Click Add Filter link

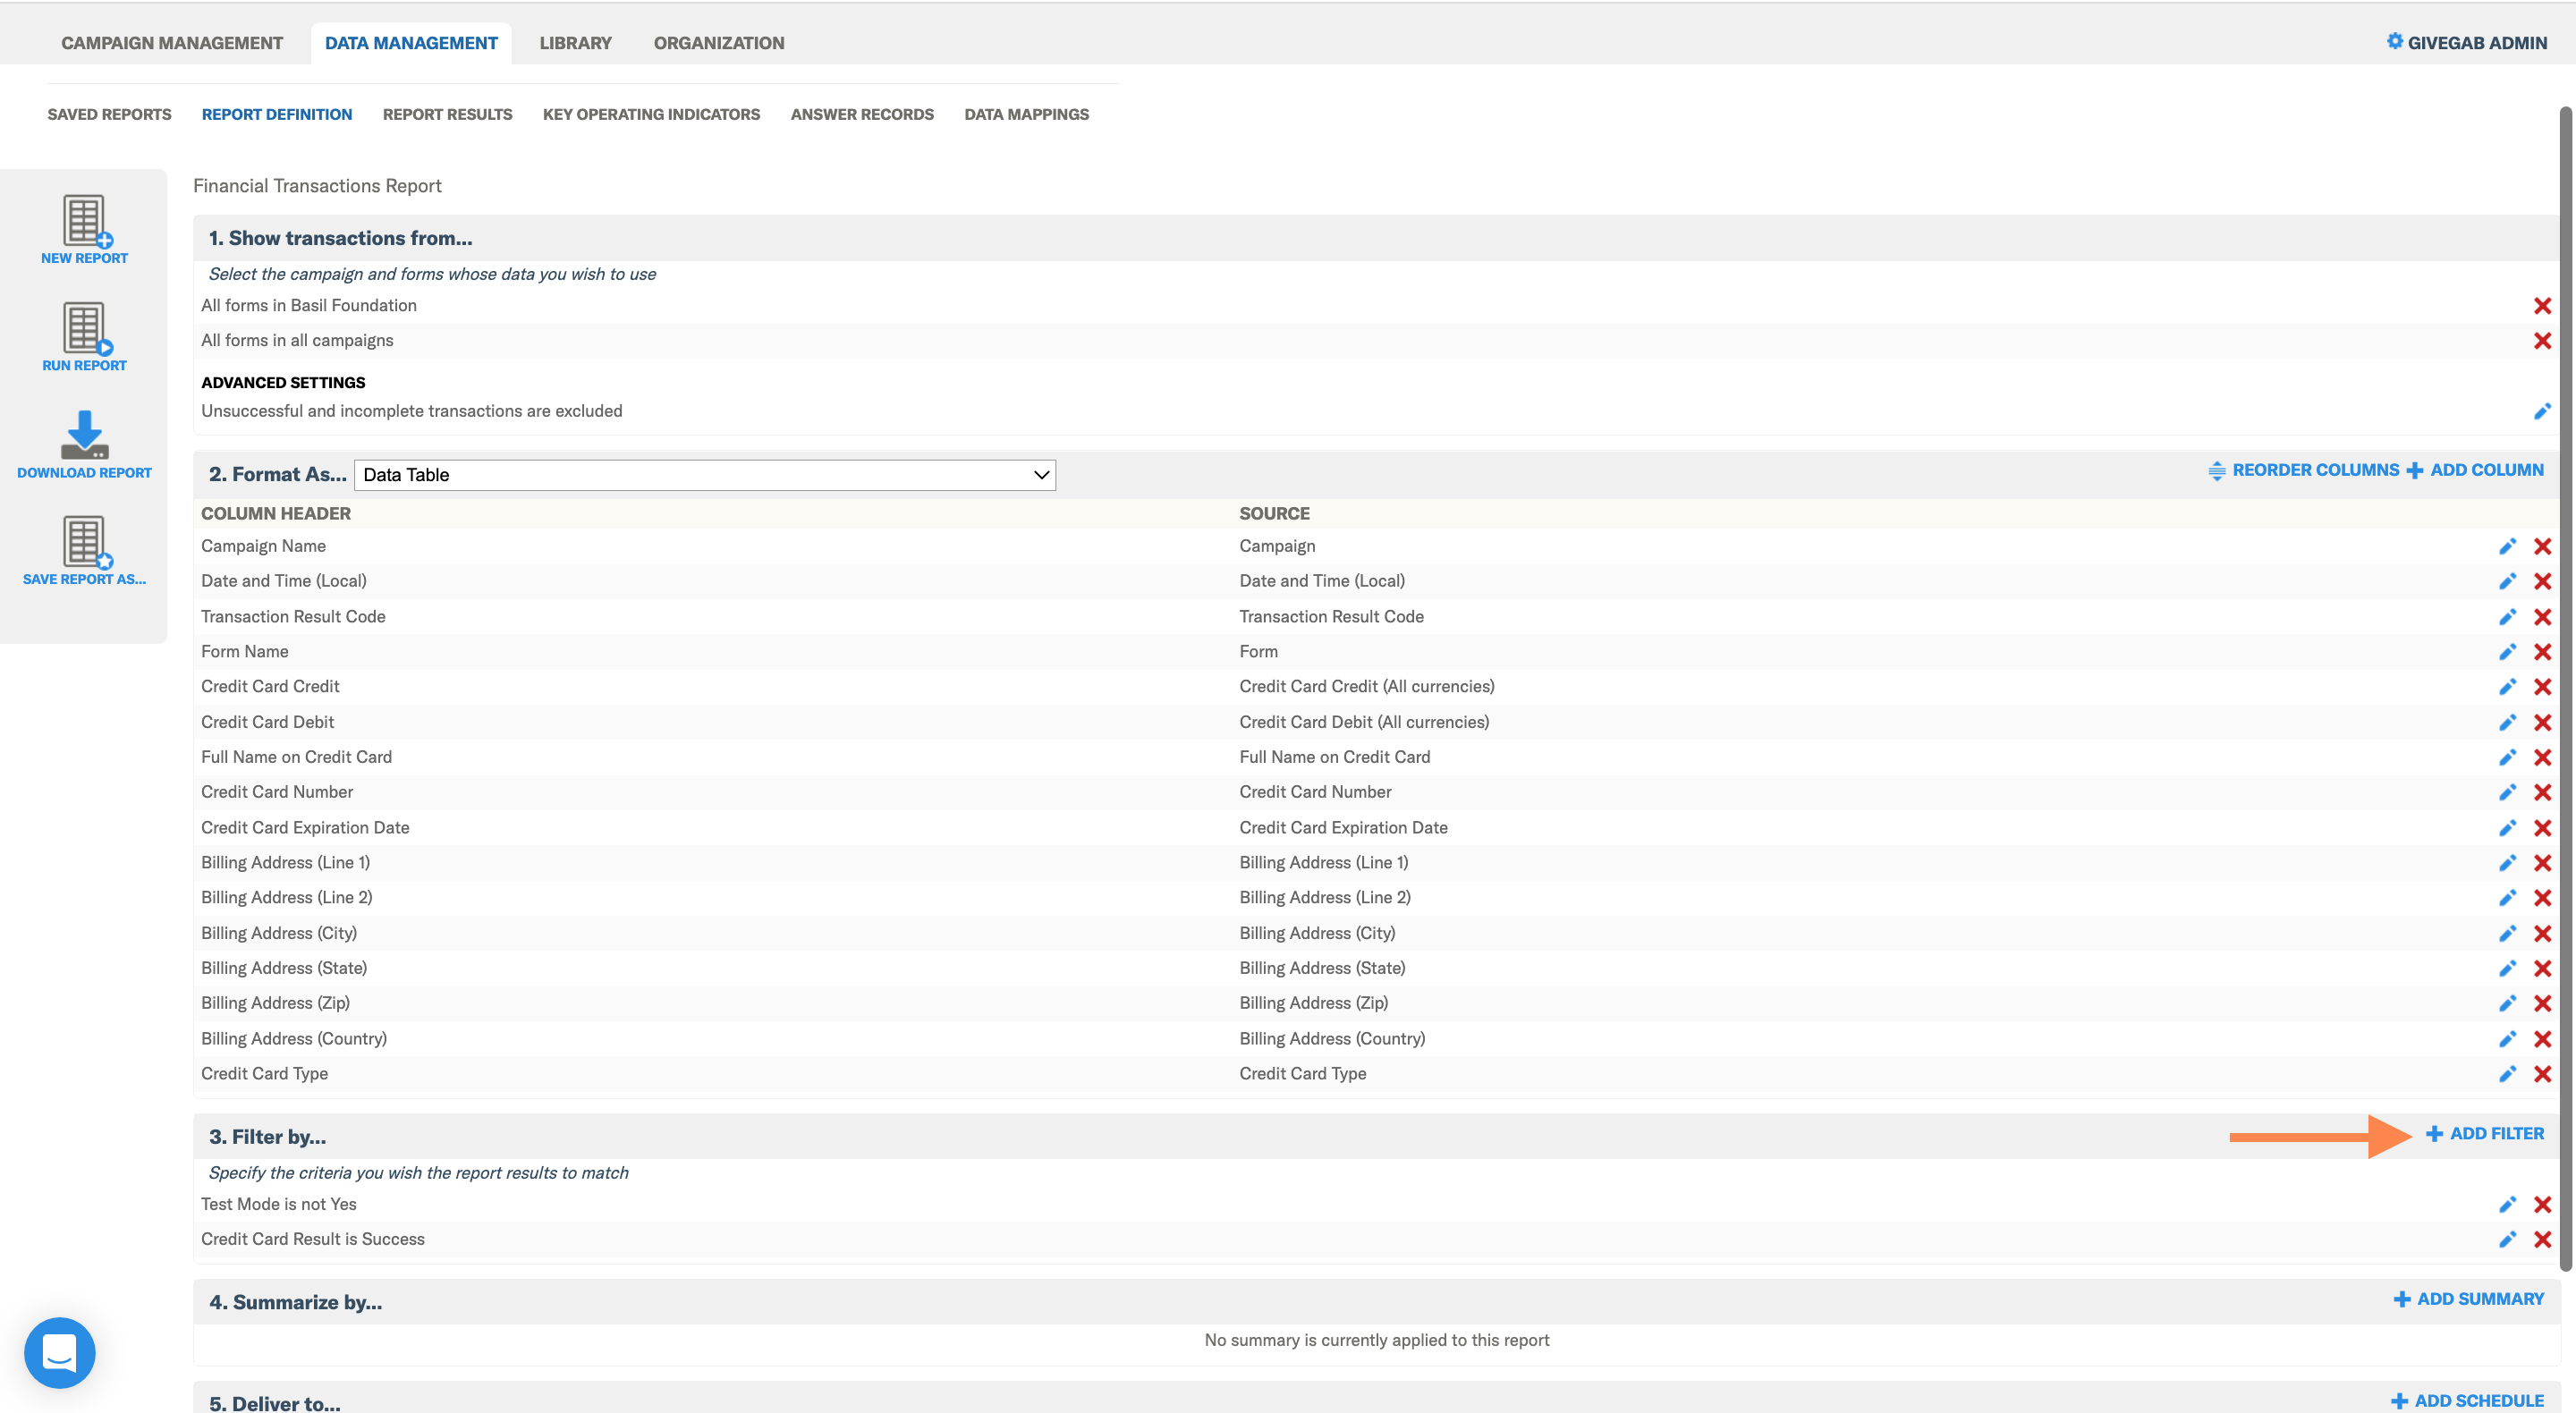coord(2485,1134)
